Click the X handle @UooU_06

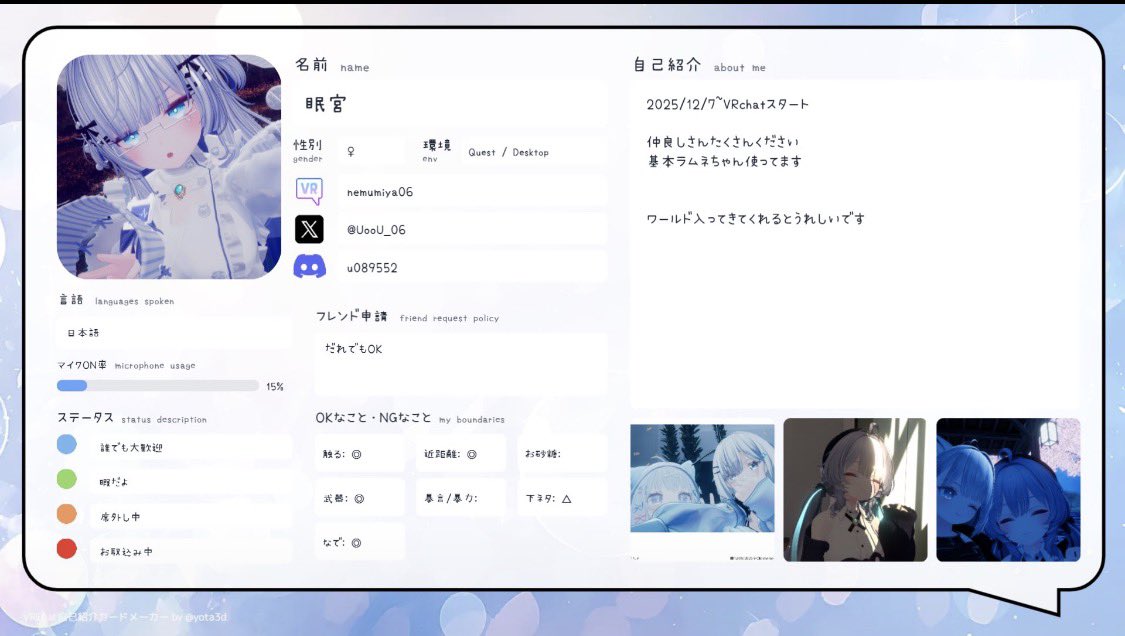[x=376, y=230]
